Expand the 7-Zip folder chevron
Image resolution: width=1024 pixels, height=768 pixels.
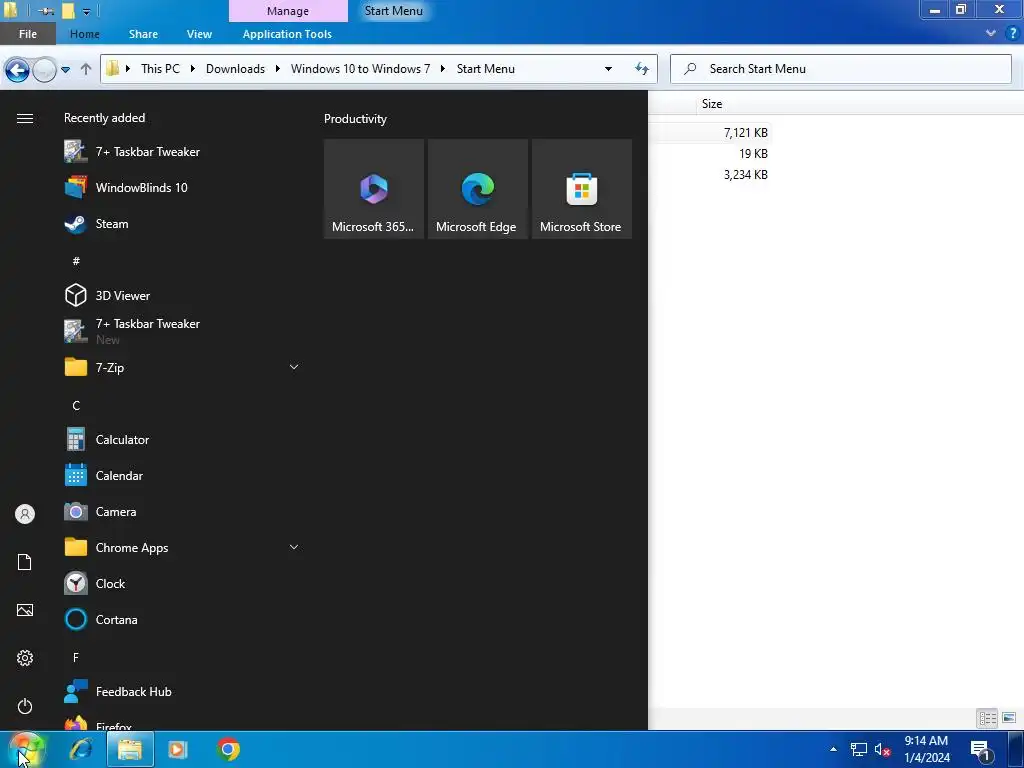pyautogui.click(x=294, y=367)
